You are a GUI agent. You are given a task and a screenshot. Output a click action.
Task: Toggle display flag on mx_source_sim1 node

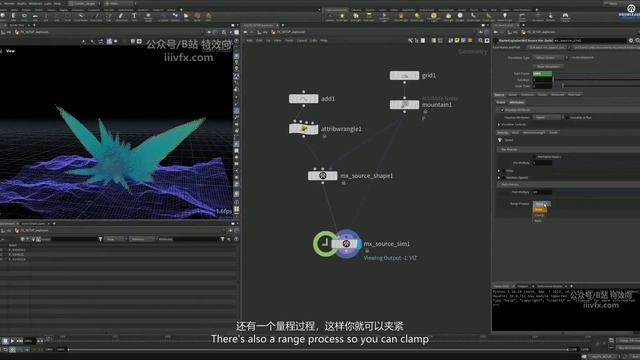coord(359,244)
